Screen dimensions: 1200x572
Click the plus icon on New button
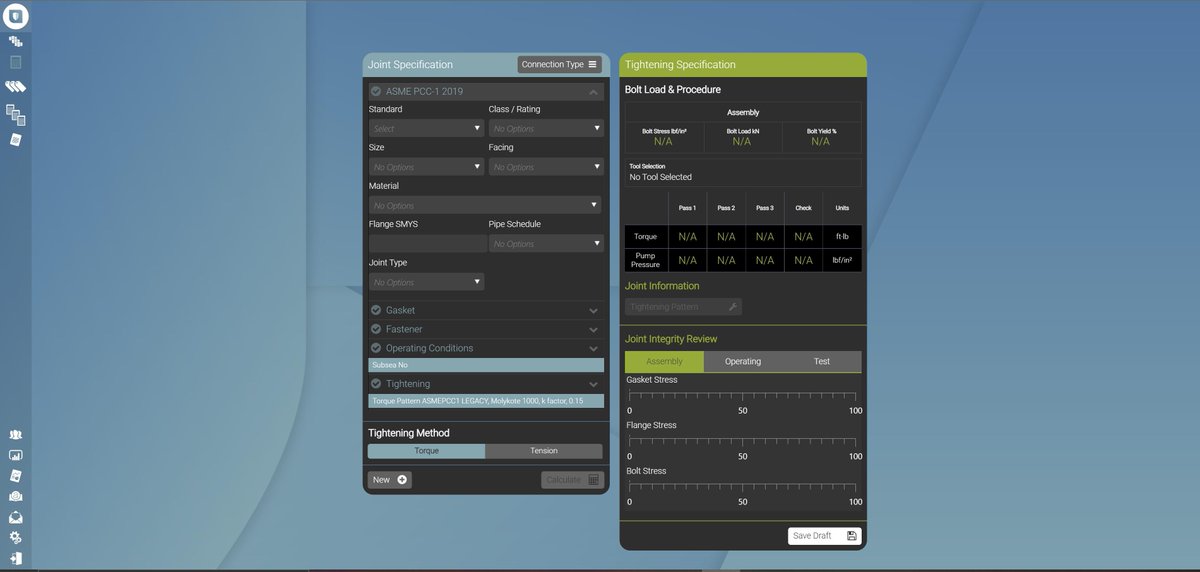(x=402, y=480)
